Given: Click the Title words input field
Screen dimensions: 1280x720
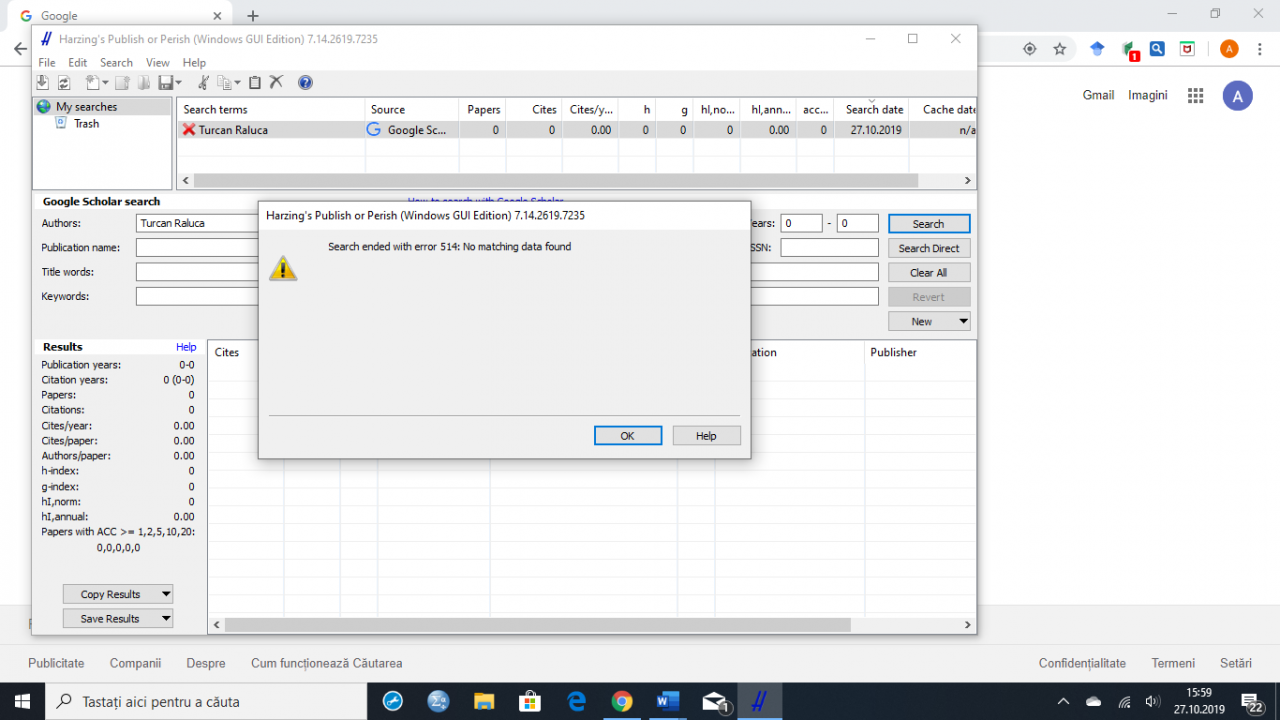Looking at the screenshot, I should tap(196, 272).
